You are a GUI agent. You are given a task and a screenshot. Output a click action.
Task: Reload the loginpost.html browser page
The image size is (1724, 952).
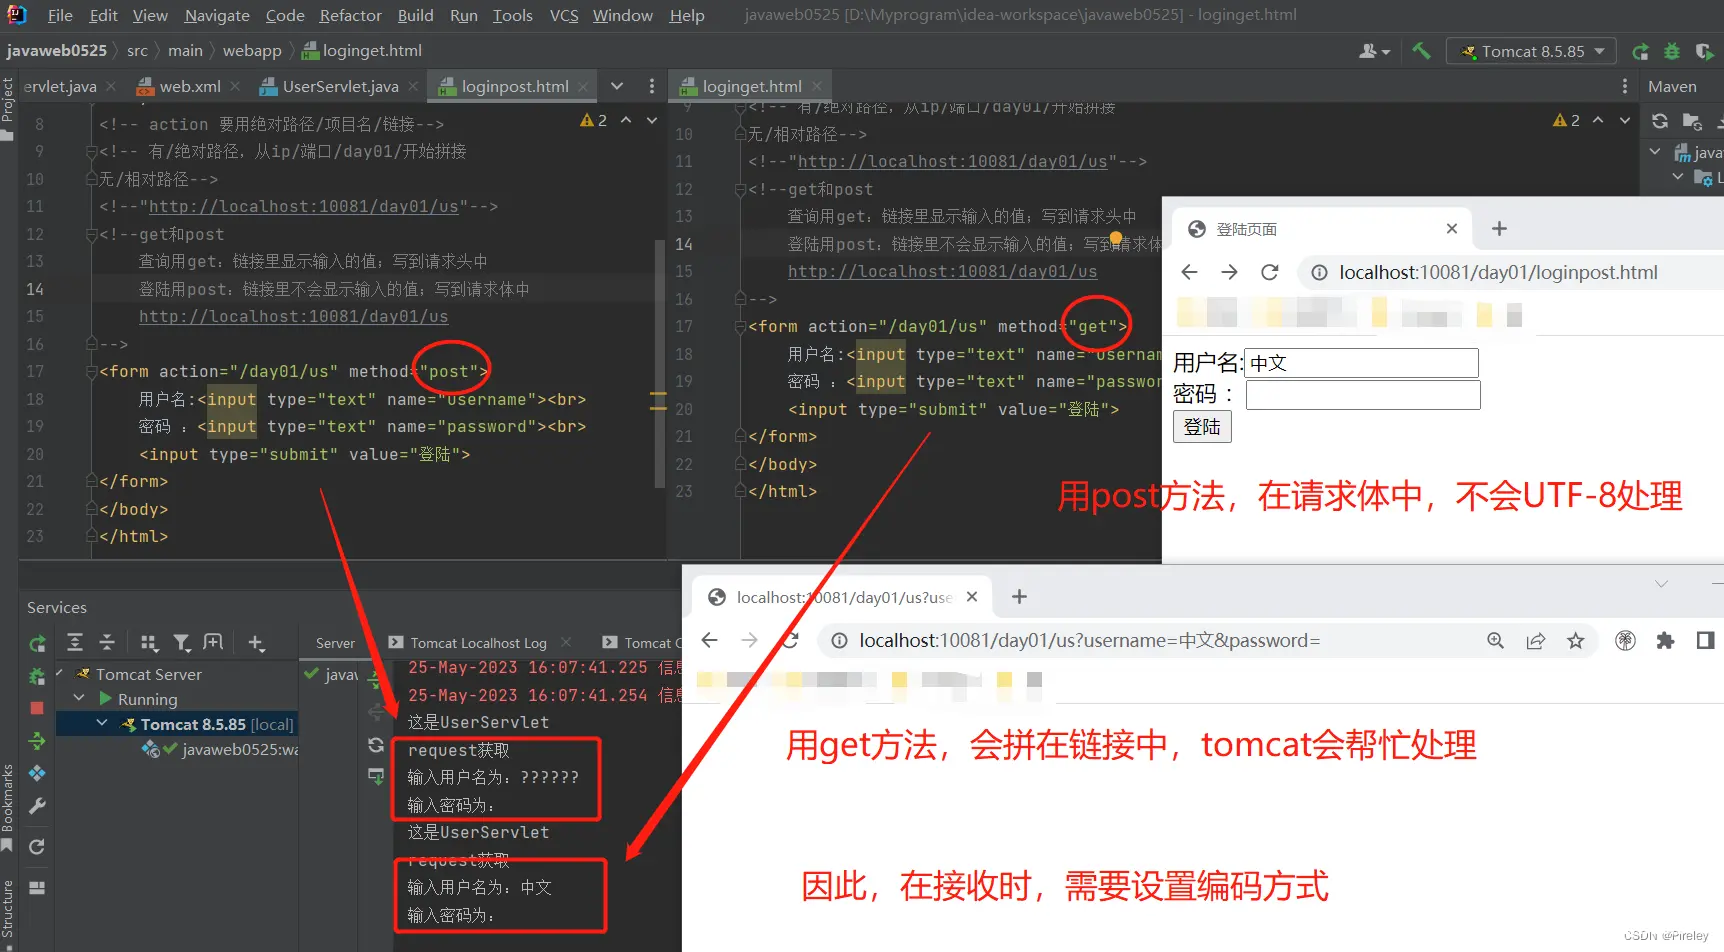click(x=1270, y=272)
